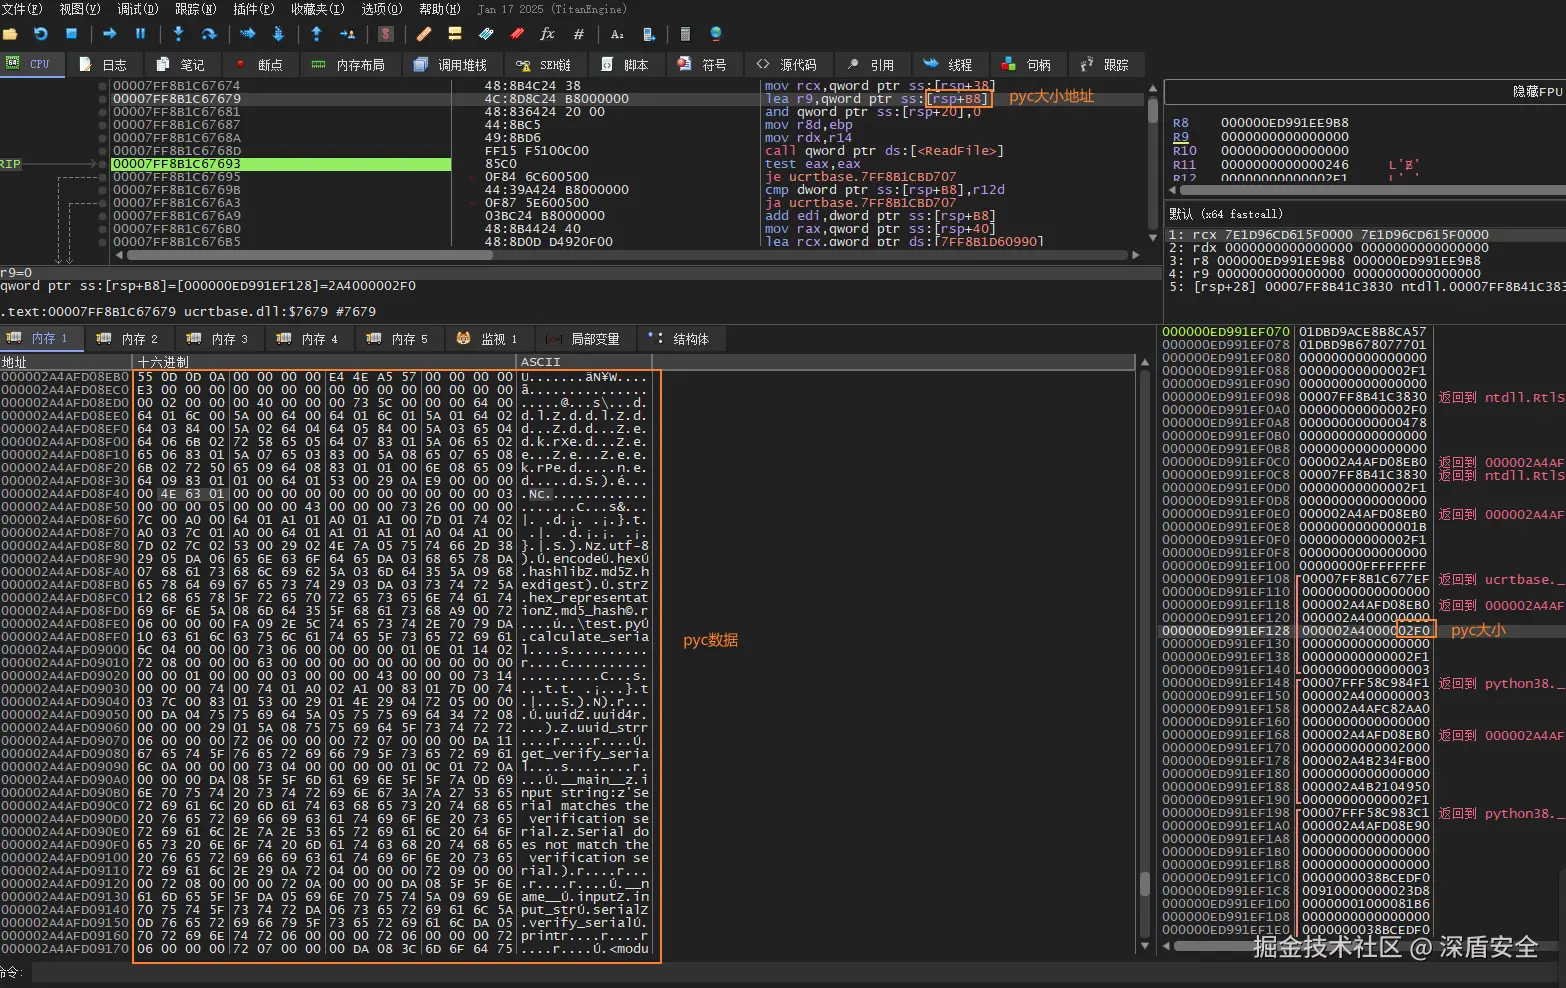
Task: Pause execution with the pause icon
Action: 140,34
